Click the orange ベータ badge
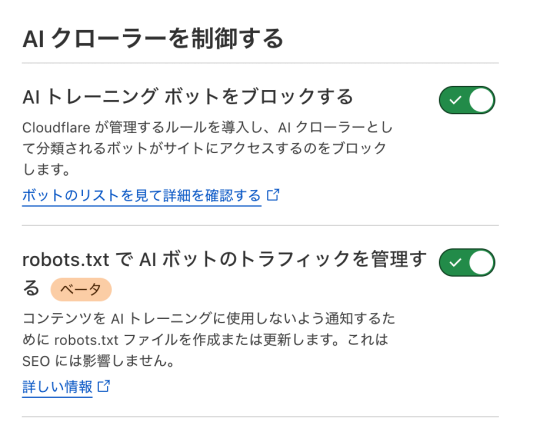The image size is (533, 432). pyautogui.click(x=81, y=290)
